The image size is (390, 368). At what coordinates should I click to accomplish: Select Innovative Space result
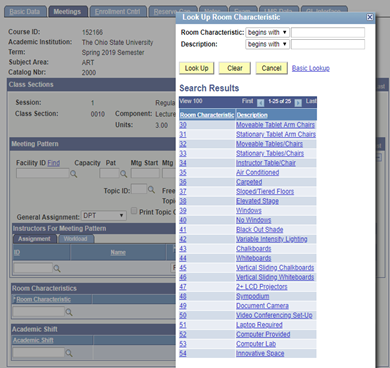(x=260, y=353)
